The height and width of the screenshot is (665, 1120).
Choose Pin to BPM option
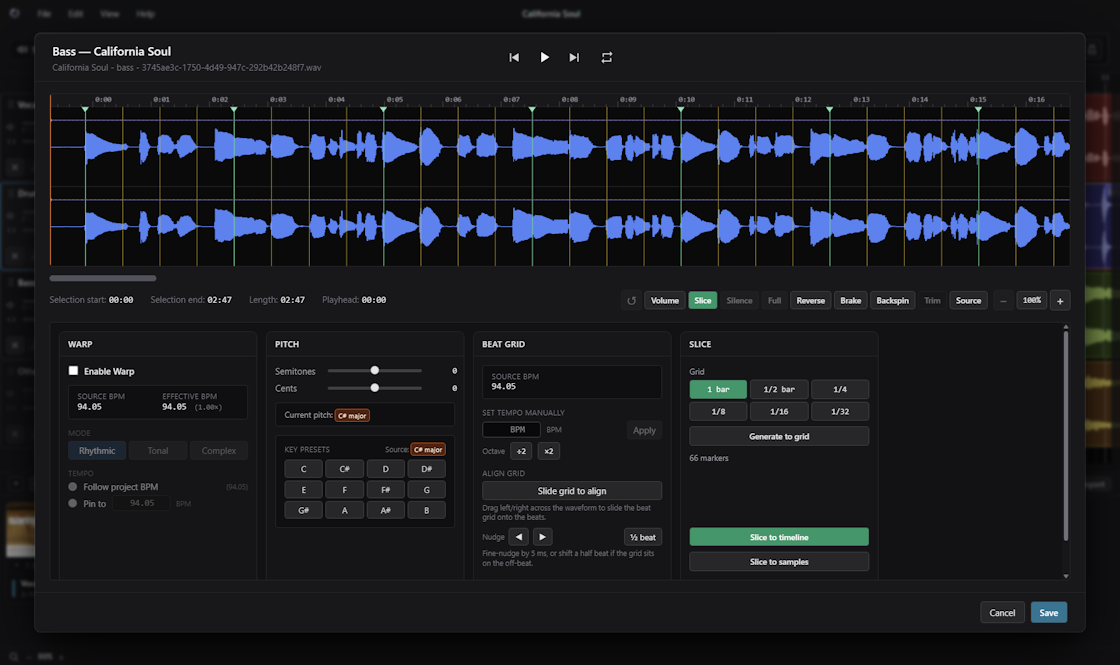(72, 503)
